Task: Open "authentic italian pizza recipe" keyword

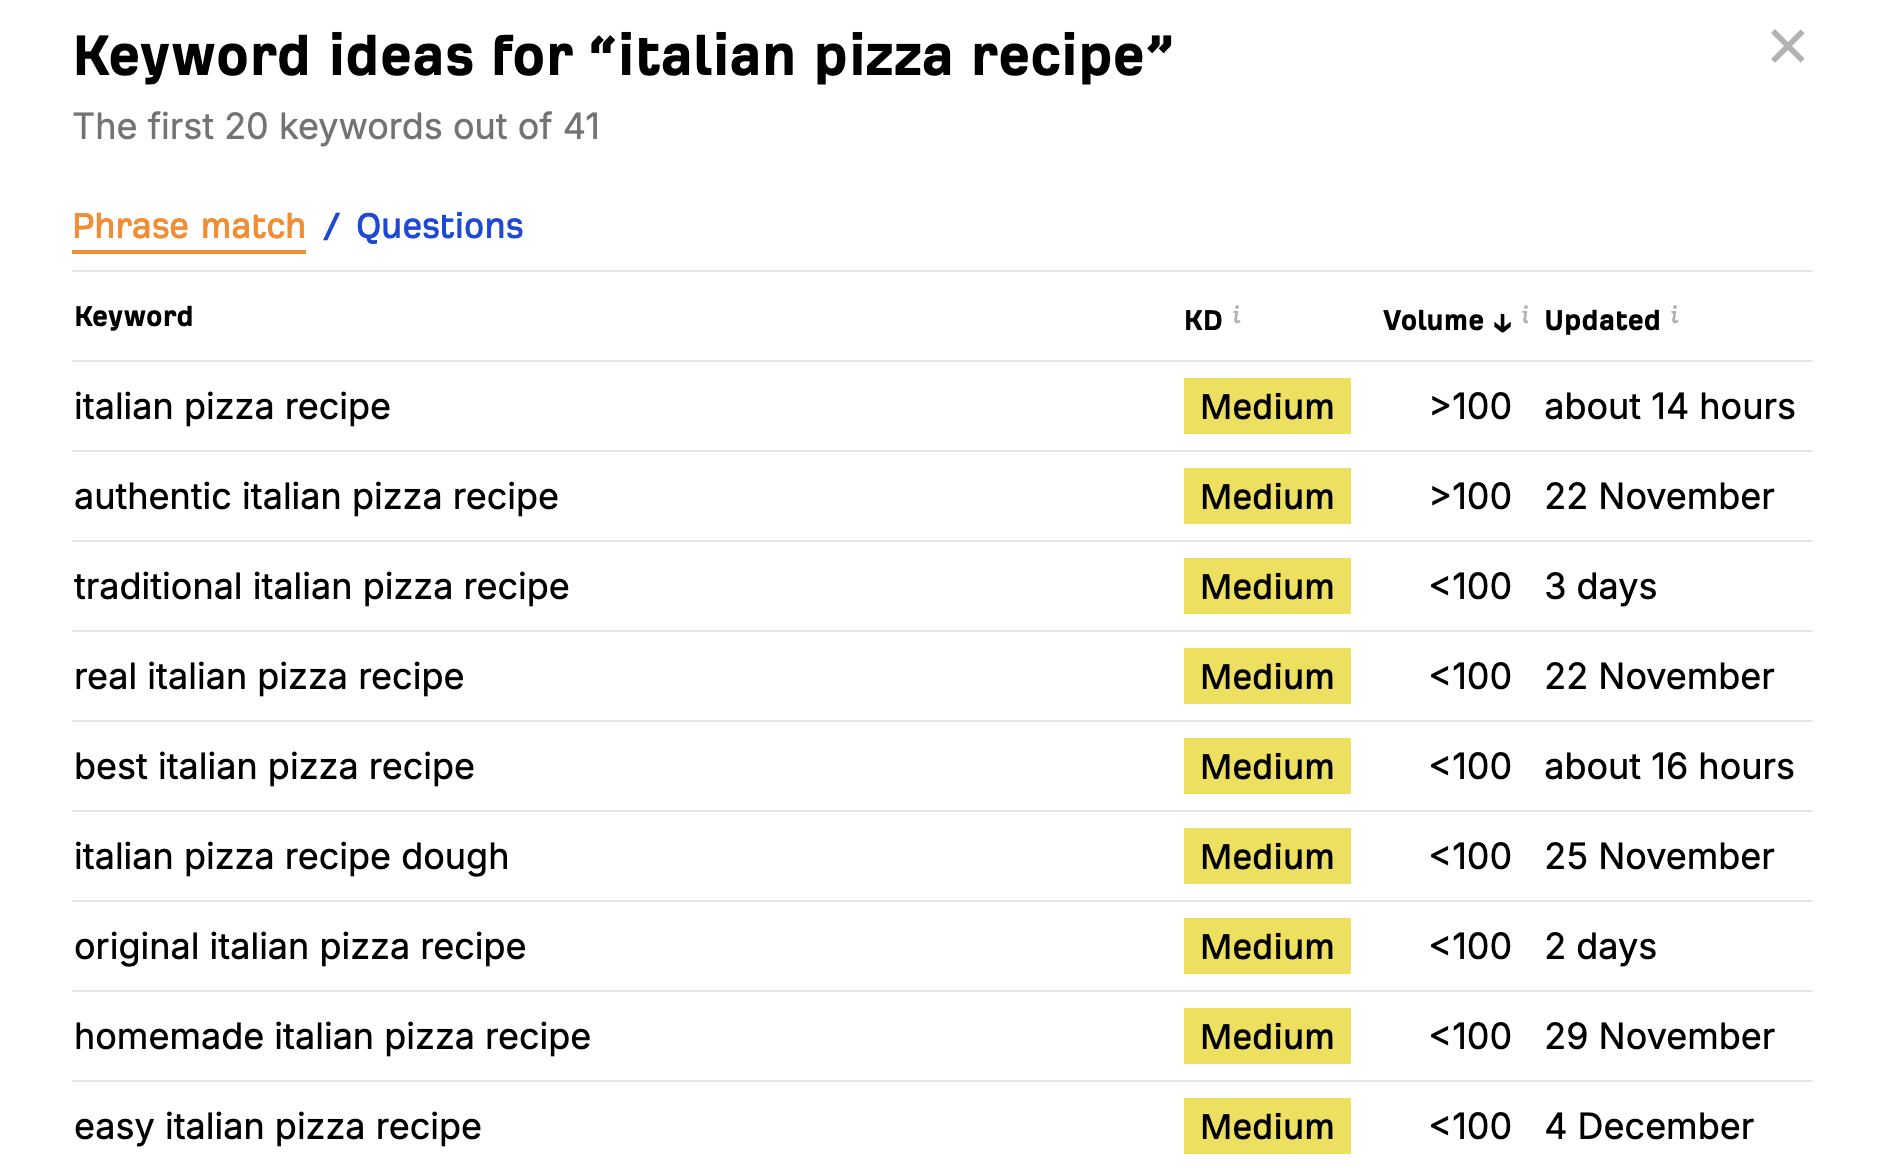Action: click(316, 496)
